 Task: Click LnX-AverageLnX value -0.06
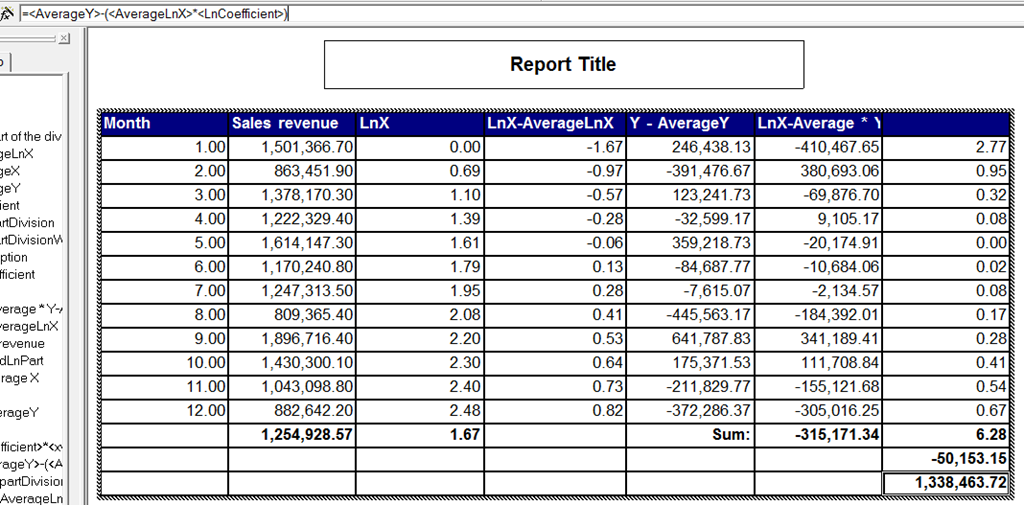[554, 243]
